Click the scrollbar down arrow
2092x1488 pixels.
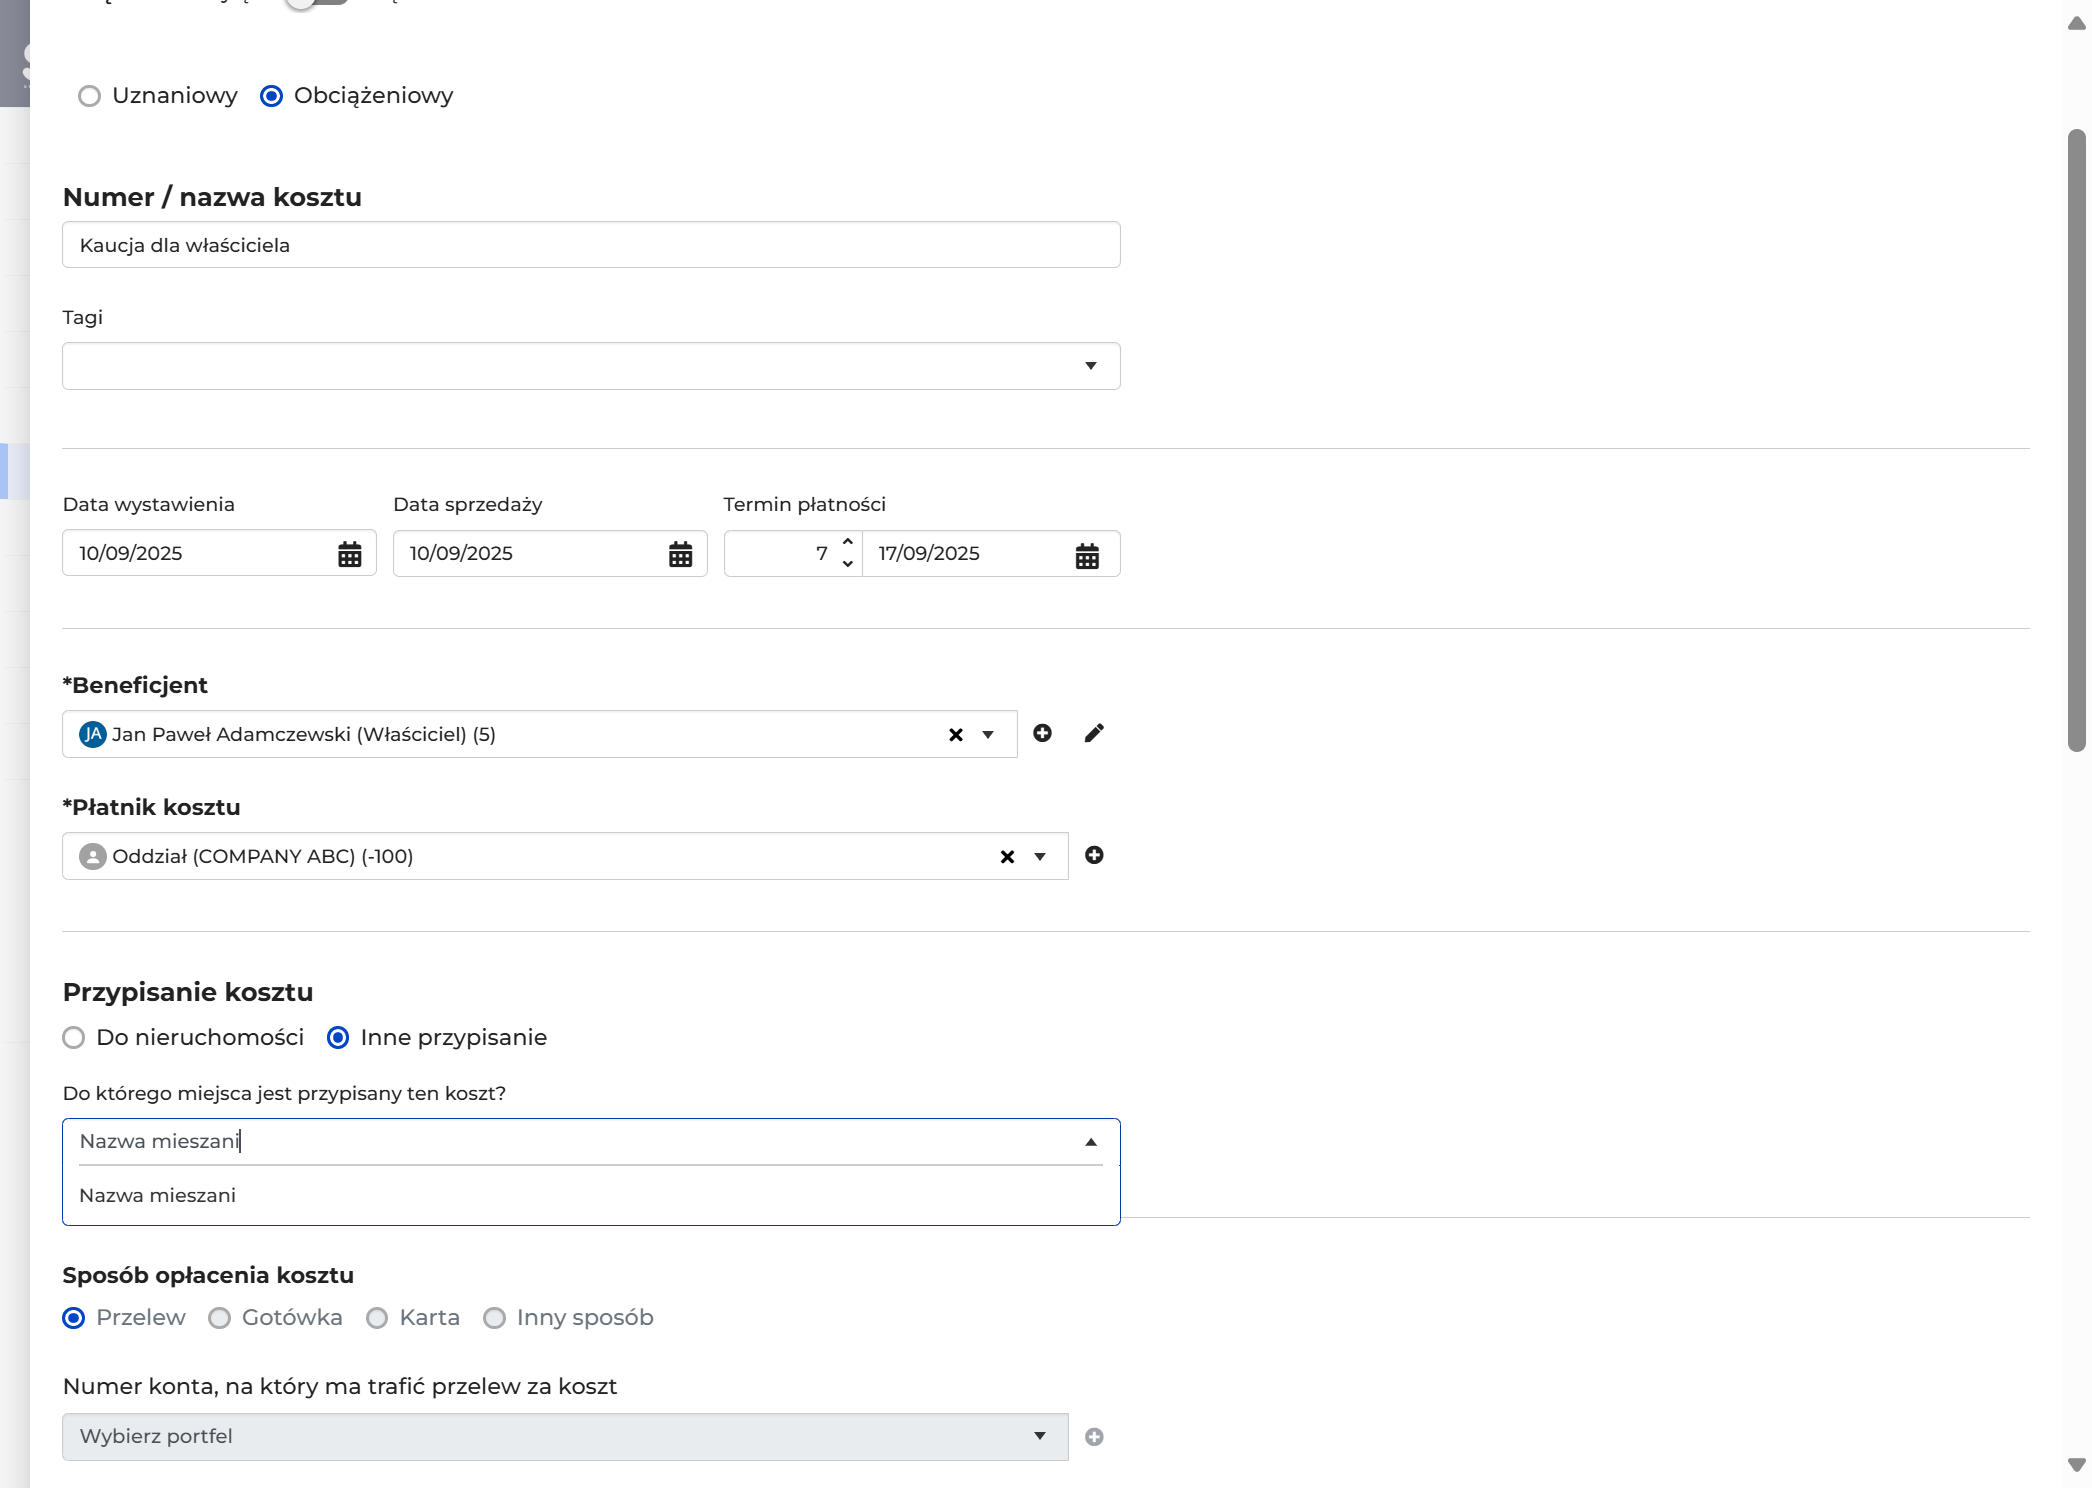[x=2076, y=1465]
